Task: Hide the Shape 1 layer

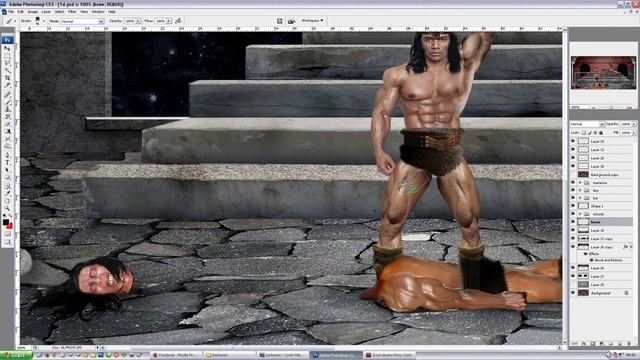Action: [573, 206]
